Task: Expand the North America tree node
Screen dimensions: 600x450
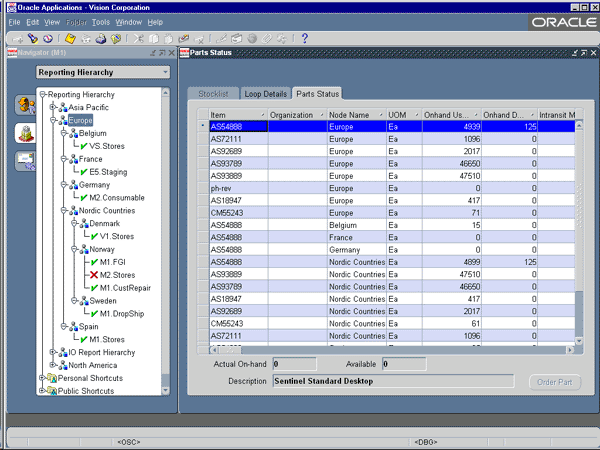Action: 52,365
